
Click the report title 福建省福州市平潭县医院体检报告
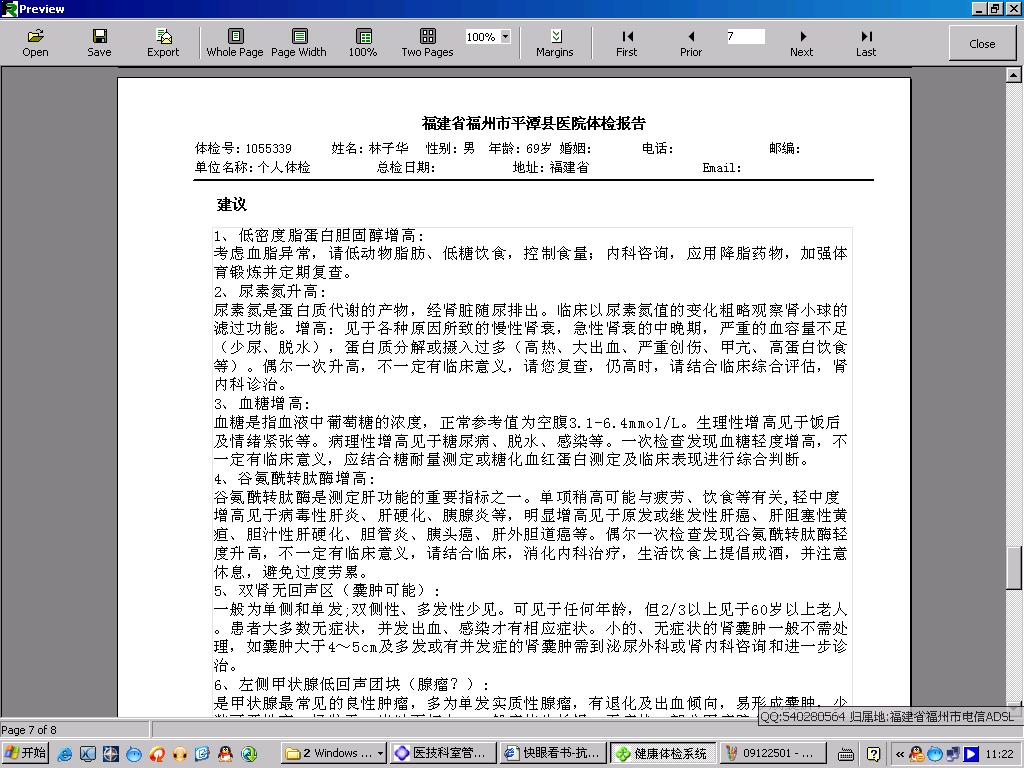(x=534, y=123)
